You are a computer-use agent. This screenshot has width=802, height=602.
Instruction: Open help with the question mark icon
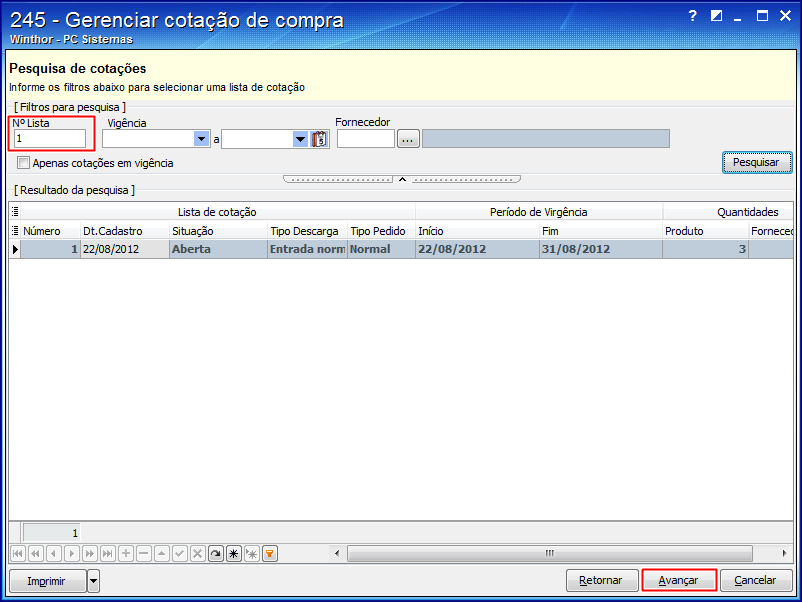pyautogui.click(x=693, y=16)
